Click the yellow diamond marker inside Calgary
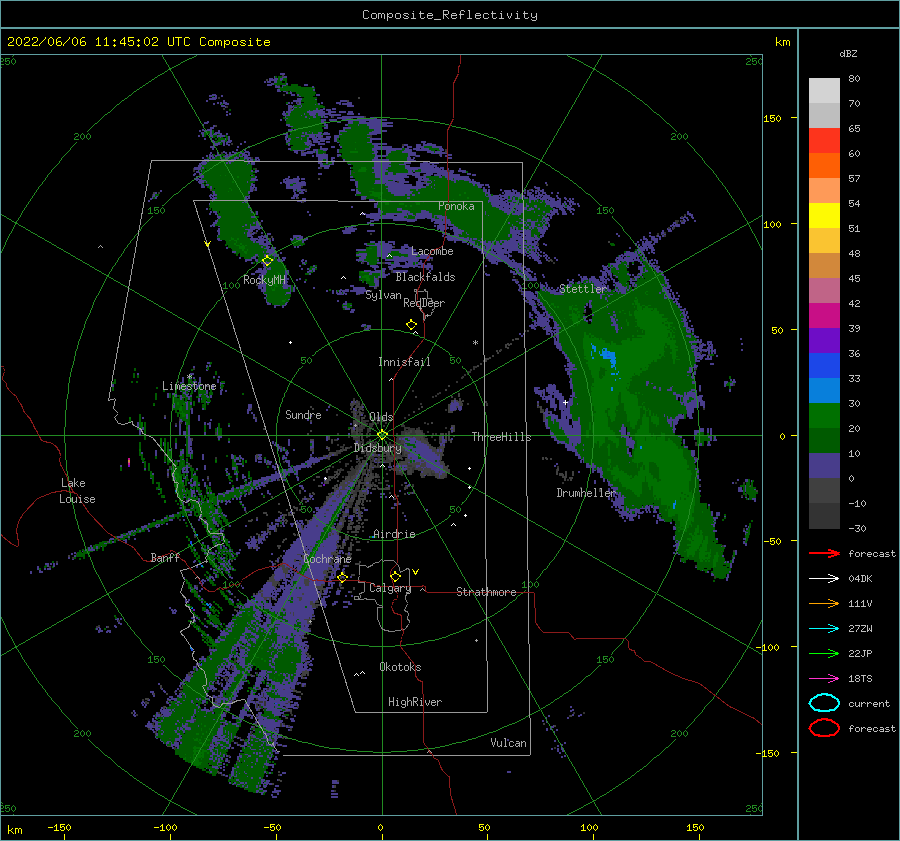 [395, 576]
